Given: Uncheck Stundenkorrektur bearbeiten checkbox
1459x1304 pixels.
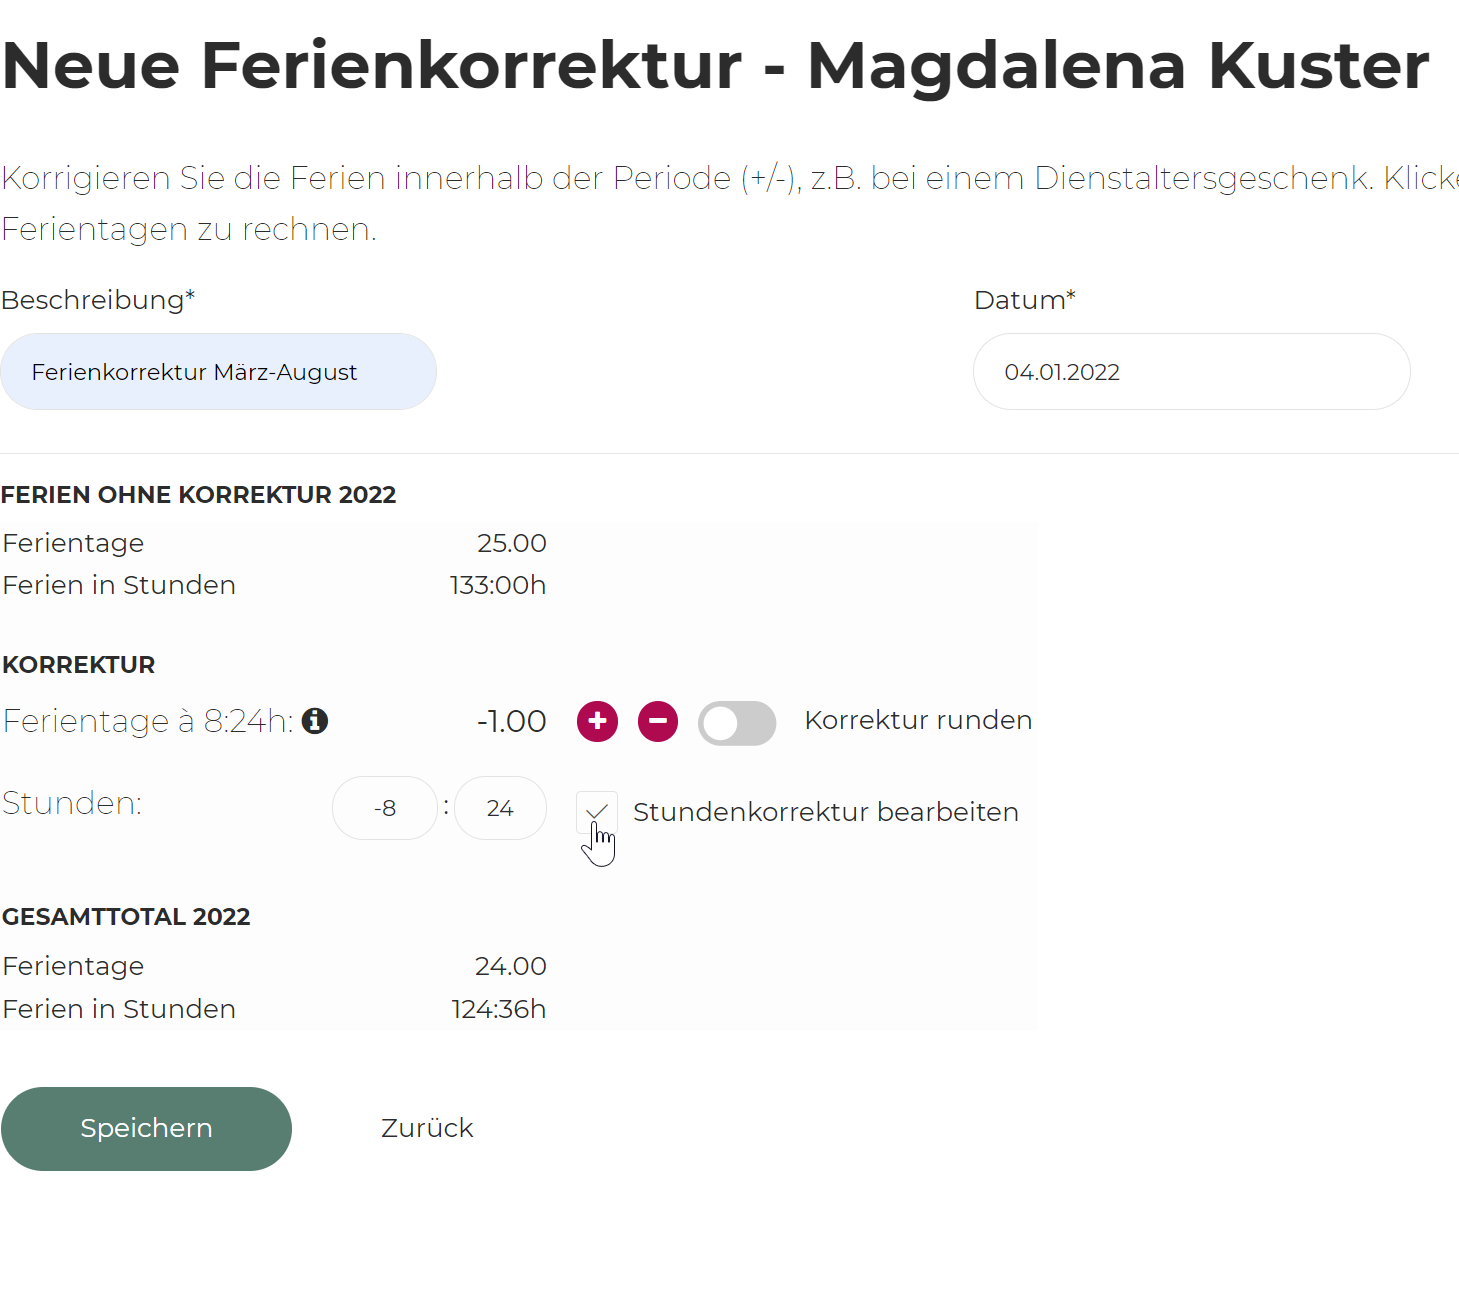Looking at the screenshot, I should [597, 811].
